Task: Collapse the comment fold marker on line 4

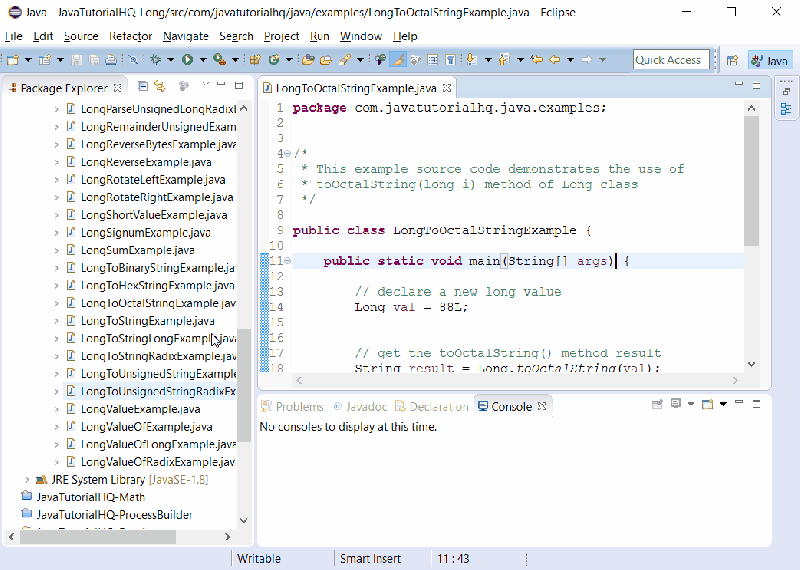Action: (x=287, y=153)
